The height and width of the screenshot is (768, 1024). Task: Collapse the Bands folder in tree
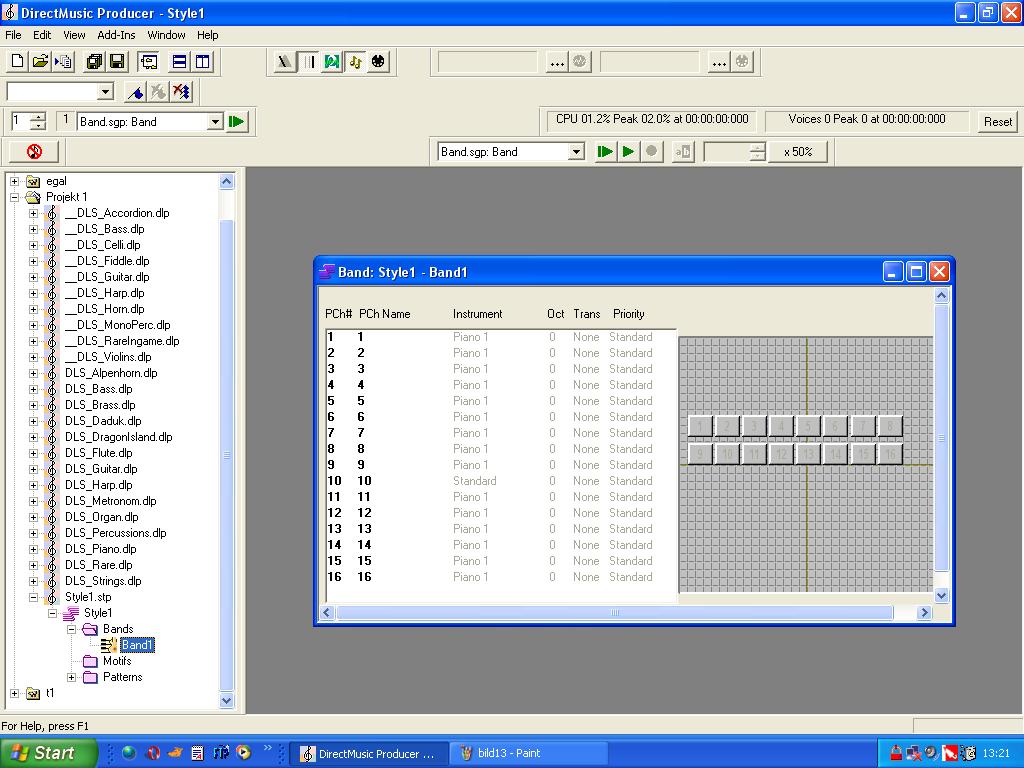pyautogui.click(x=71, y=629)
